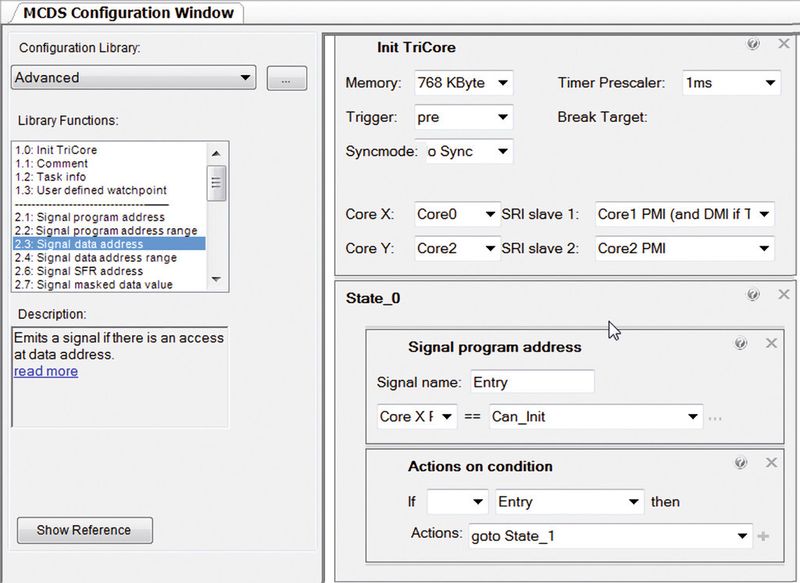
Task: Click the Init TriCore title
Action: [416, 47]
